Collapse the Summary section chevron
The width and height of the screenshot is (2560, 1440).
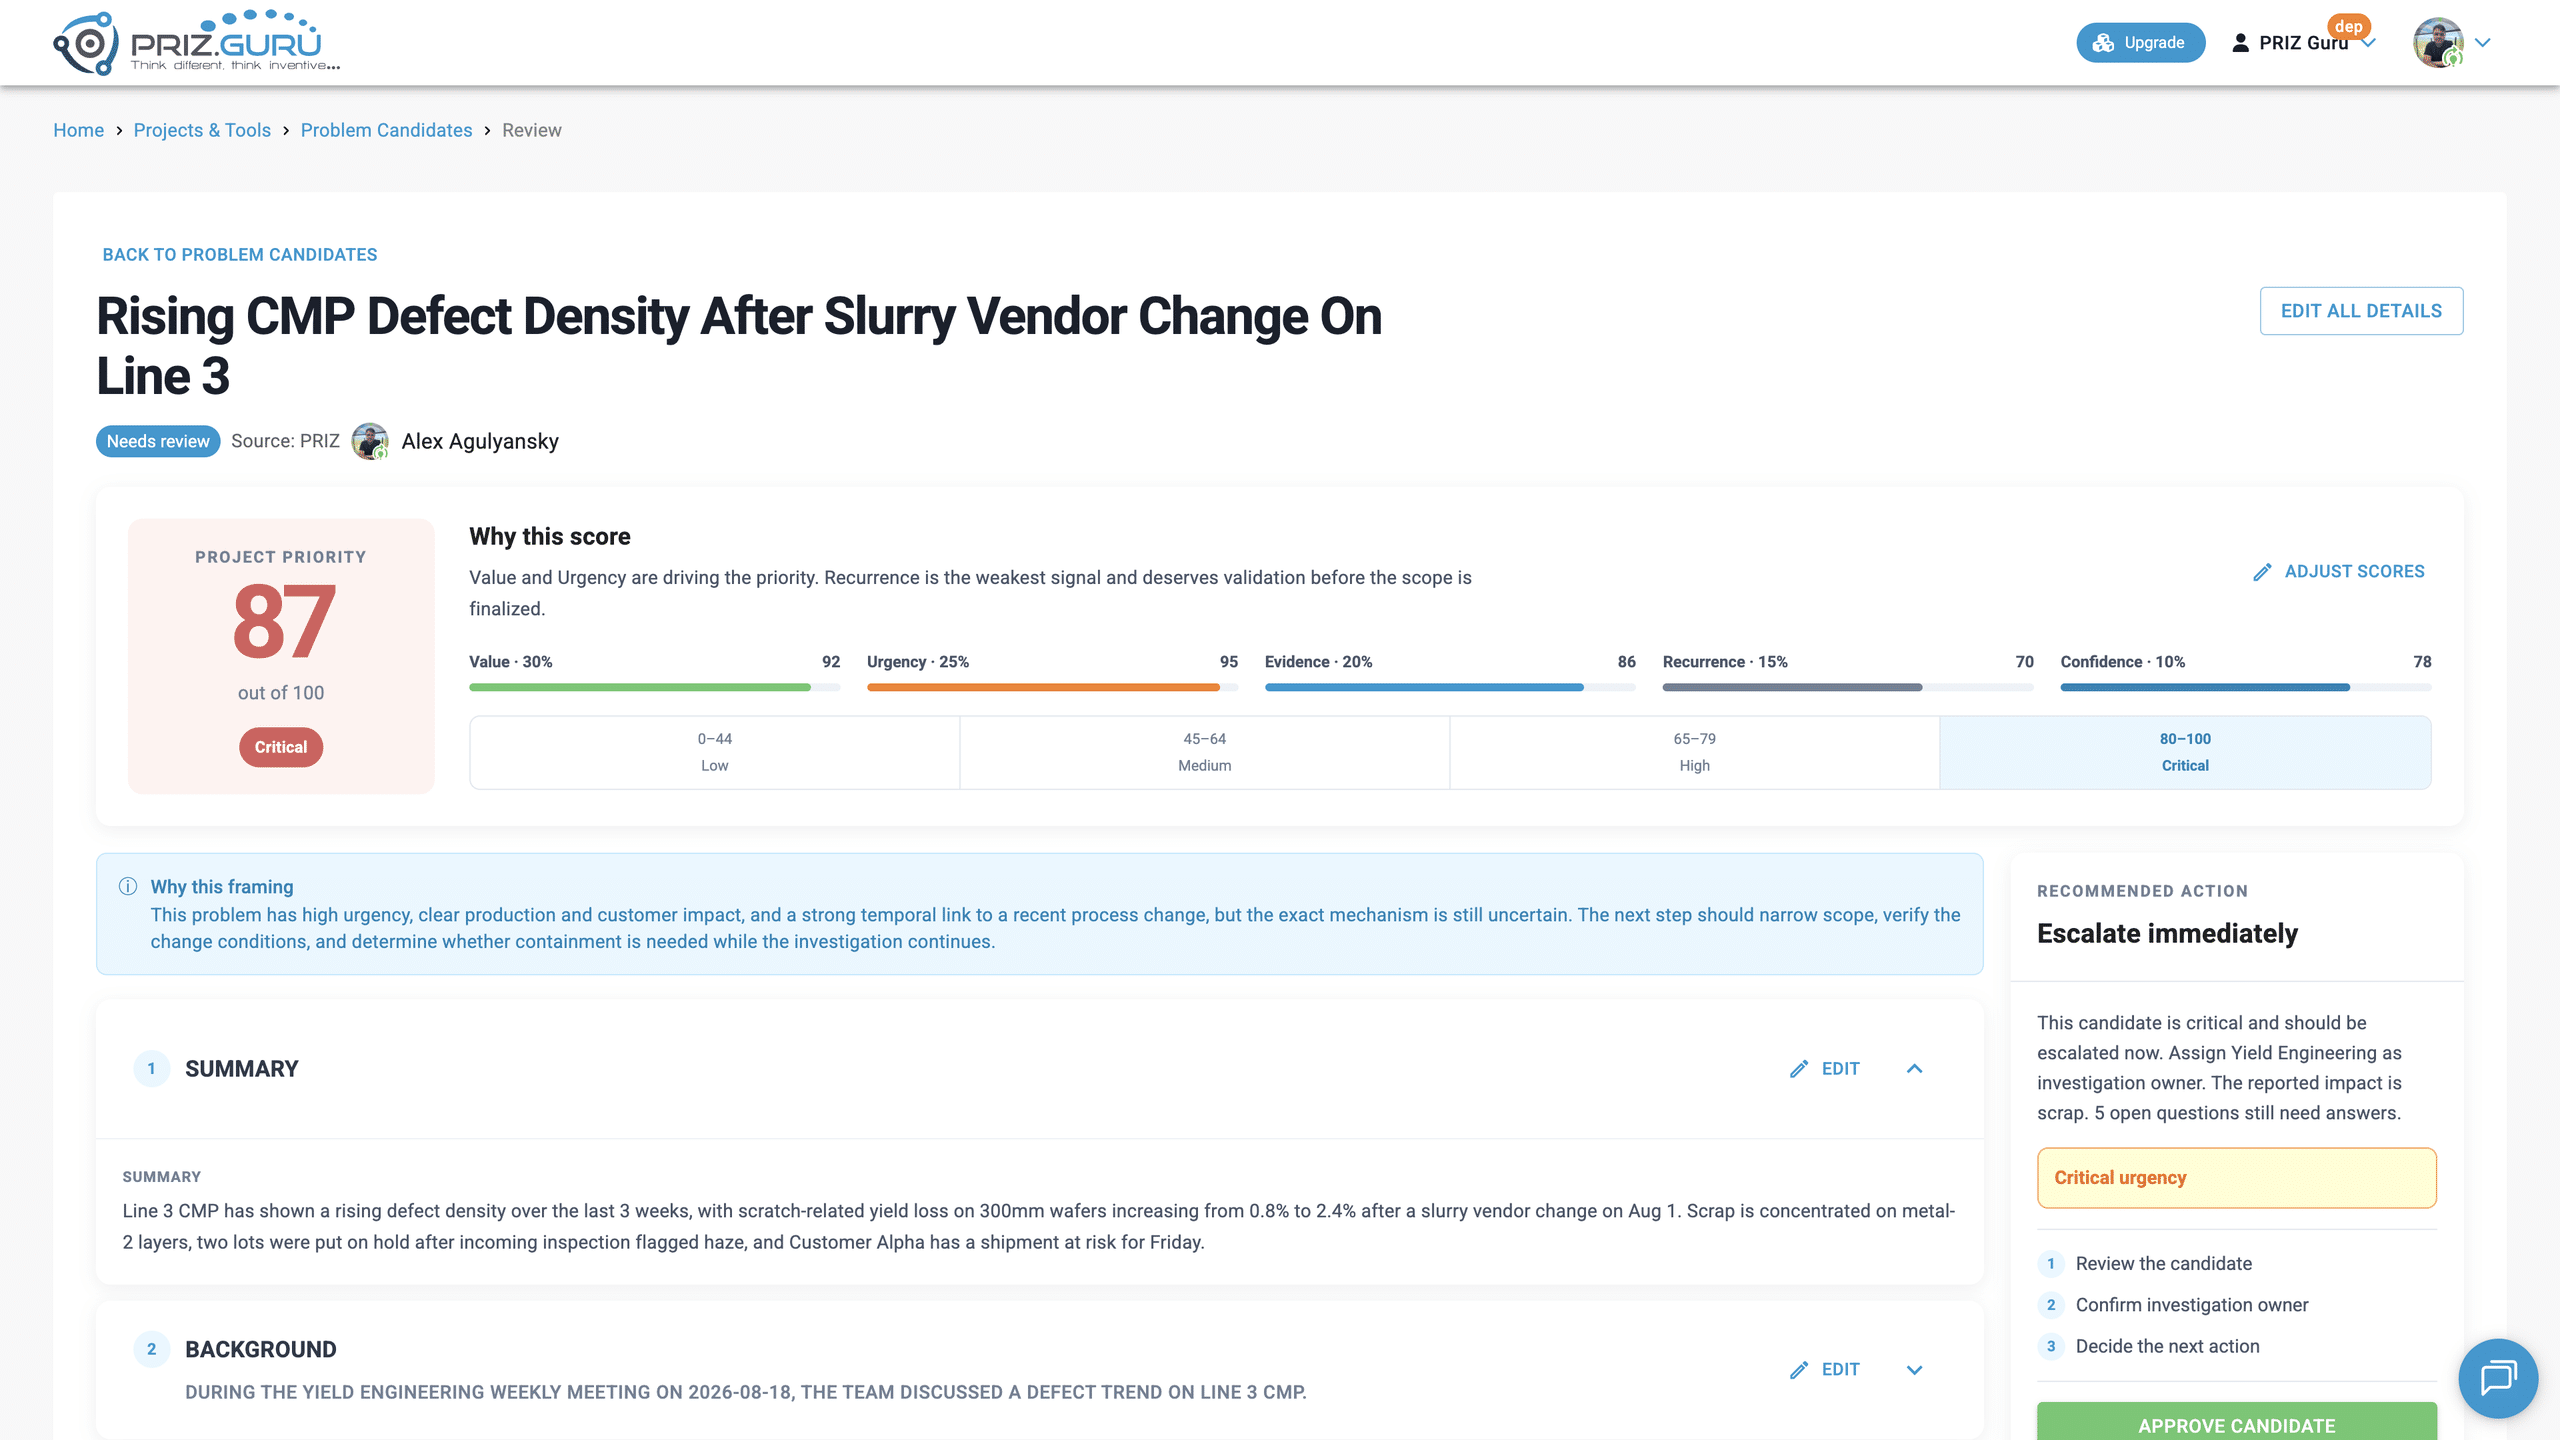1914,1069
